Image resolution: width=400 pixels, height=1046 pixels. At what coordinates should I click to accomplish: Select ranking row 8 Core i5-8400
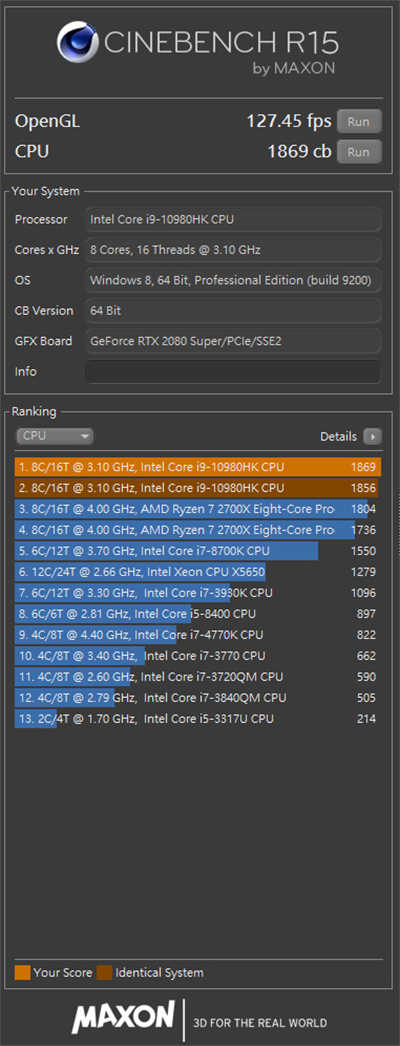198,614
